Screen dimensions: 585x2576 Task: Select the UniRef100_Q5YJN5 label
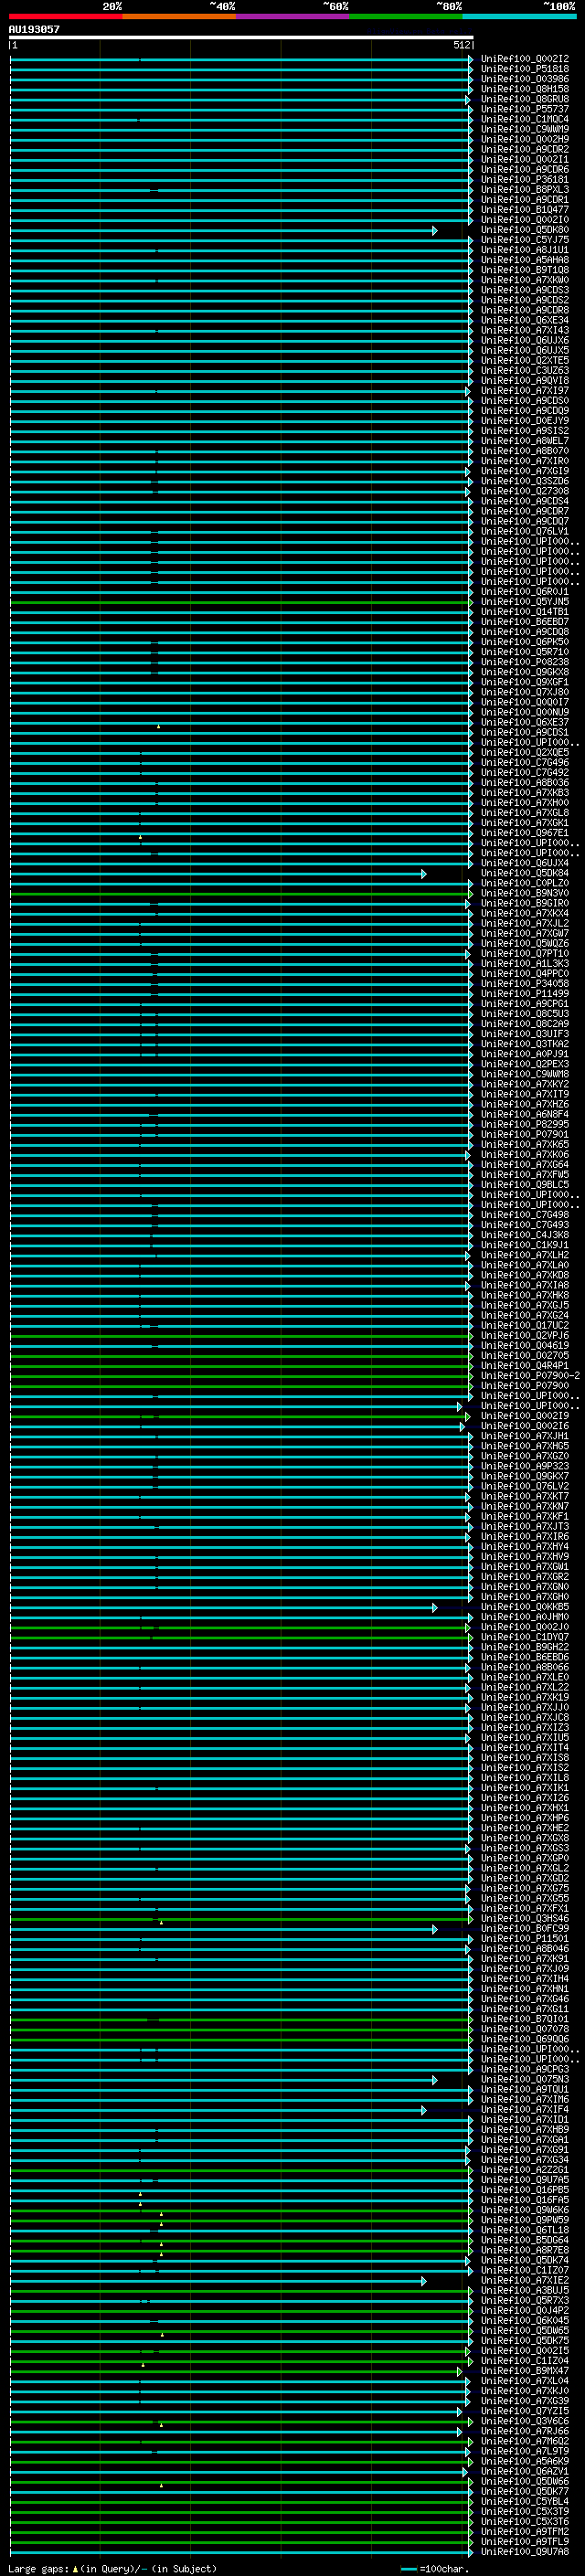tap(525, 602)
